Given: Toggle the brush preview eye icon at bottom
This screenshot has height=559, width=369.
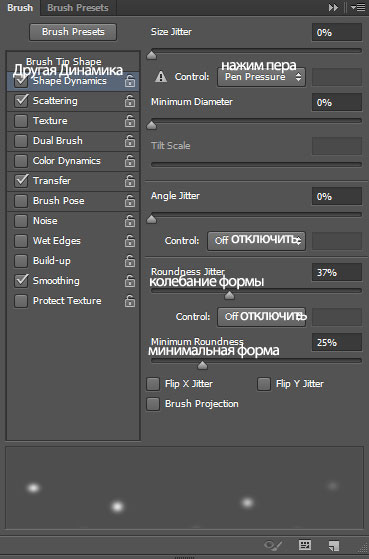Looking at the screenshot, I should click(273, 545).
